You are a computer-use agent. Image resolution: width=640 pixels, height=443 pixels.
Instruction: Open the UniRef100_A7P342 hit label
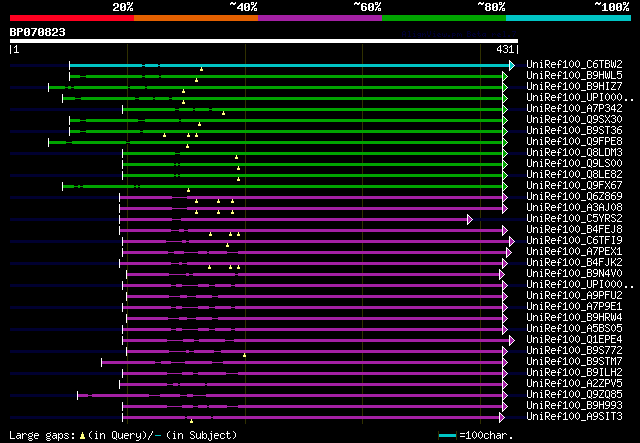pyautogui.click(x=574, y=109)
